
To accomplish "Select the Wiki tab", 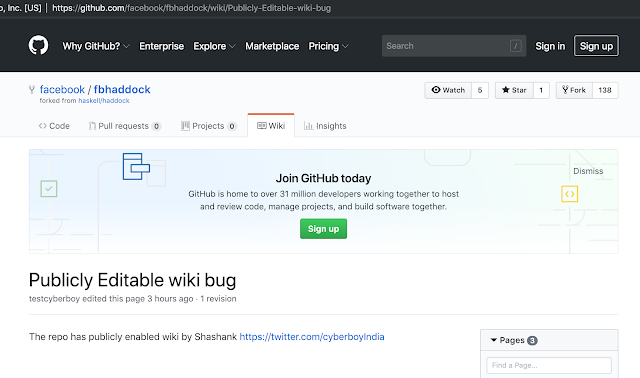I will (271, 126).
